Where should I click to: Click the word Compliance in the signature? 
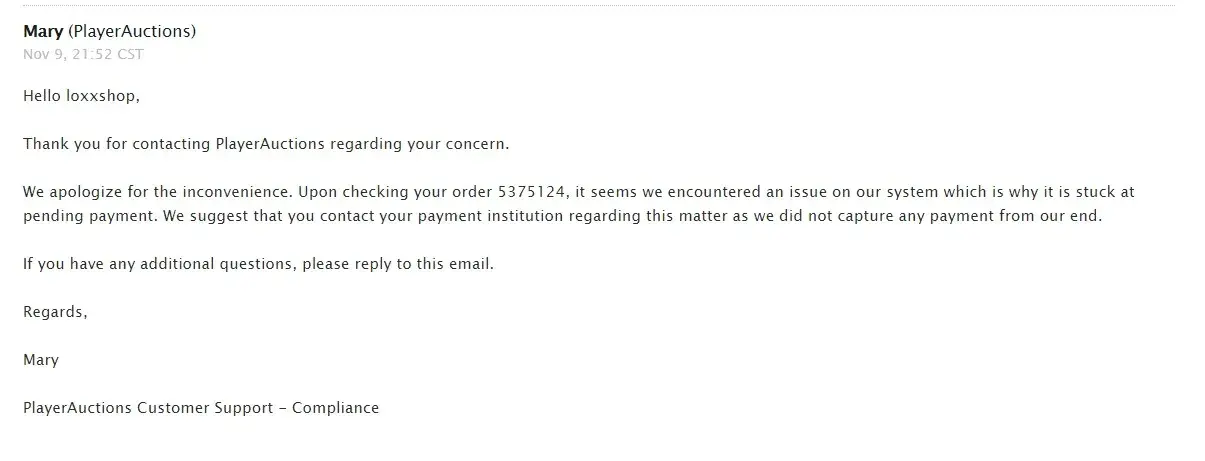pyautogui.click(x=336, y=408)
